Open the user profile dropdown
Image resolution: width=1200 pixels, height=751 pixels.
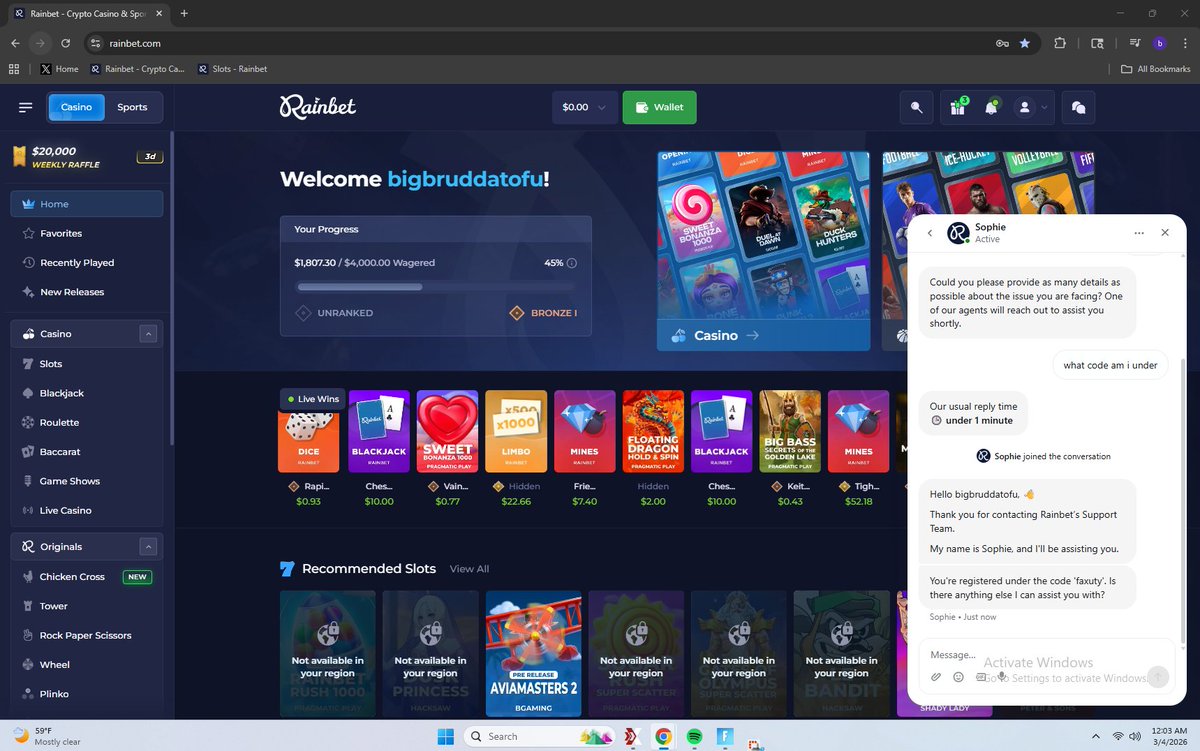click(1032, 108)
